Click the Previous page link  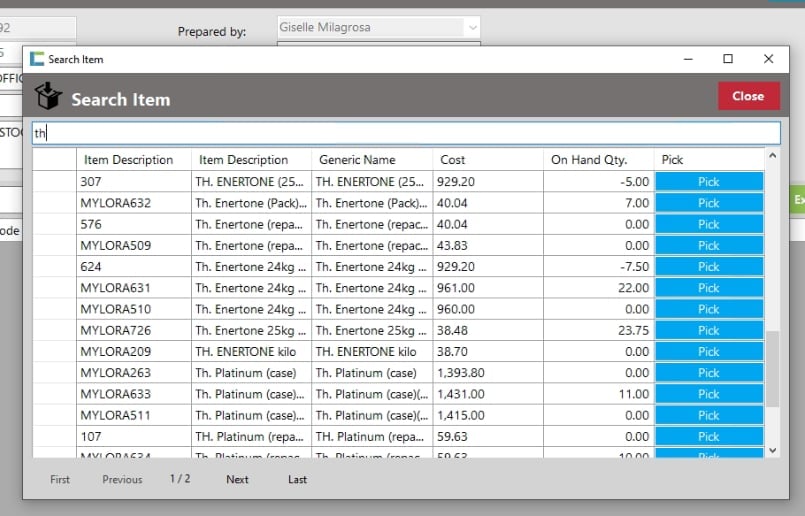point(122,480)
